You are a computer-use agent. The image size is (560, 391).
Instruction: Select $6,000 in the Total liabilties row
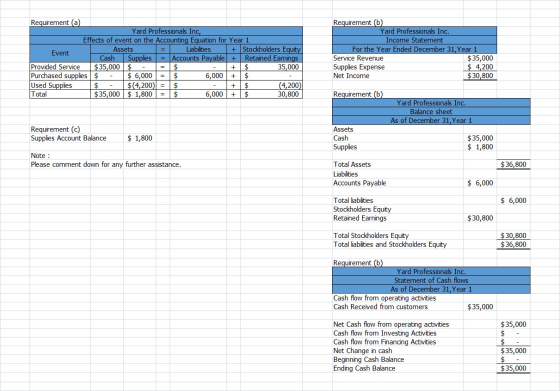[514, 200]
